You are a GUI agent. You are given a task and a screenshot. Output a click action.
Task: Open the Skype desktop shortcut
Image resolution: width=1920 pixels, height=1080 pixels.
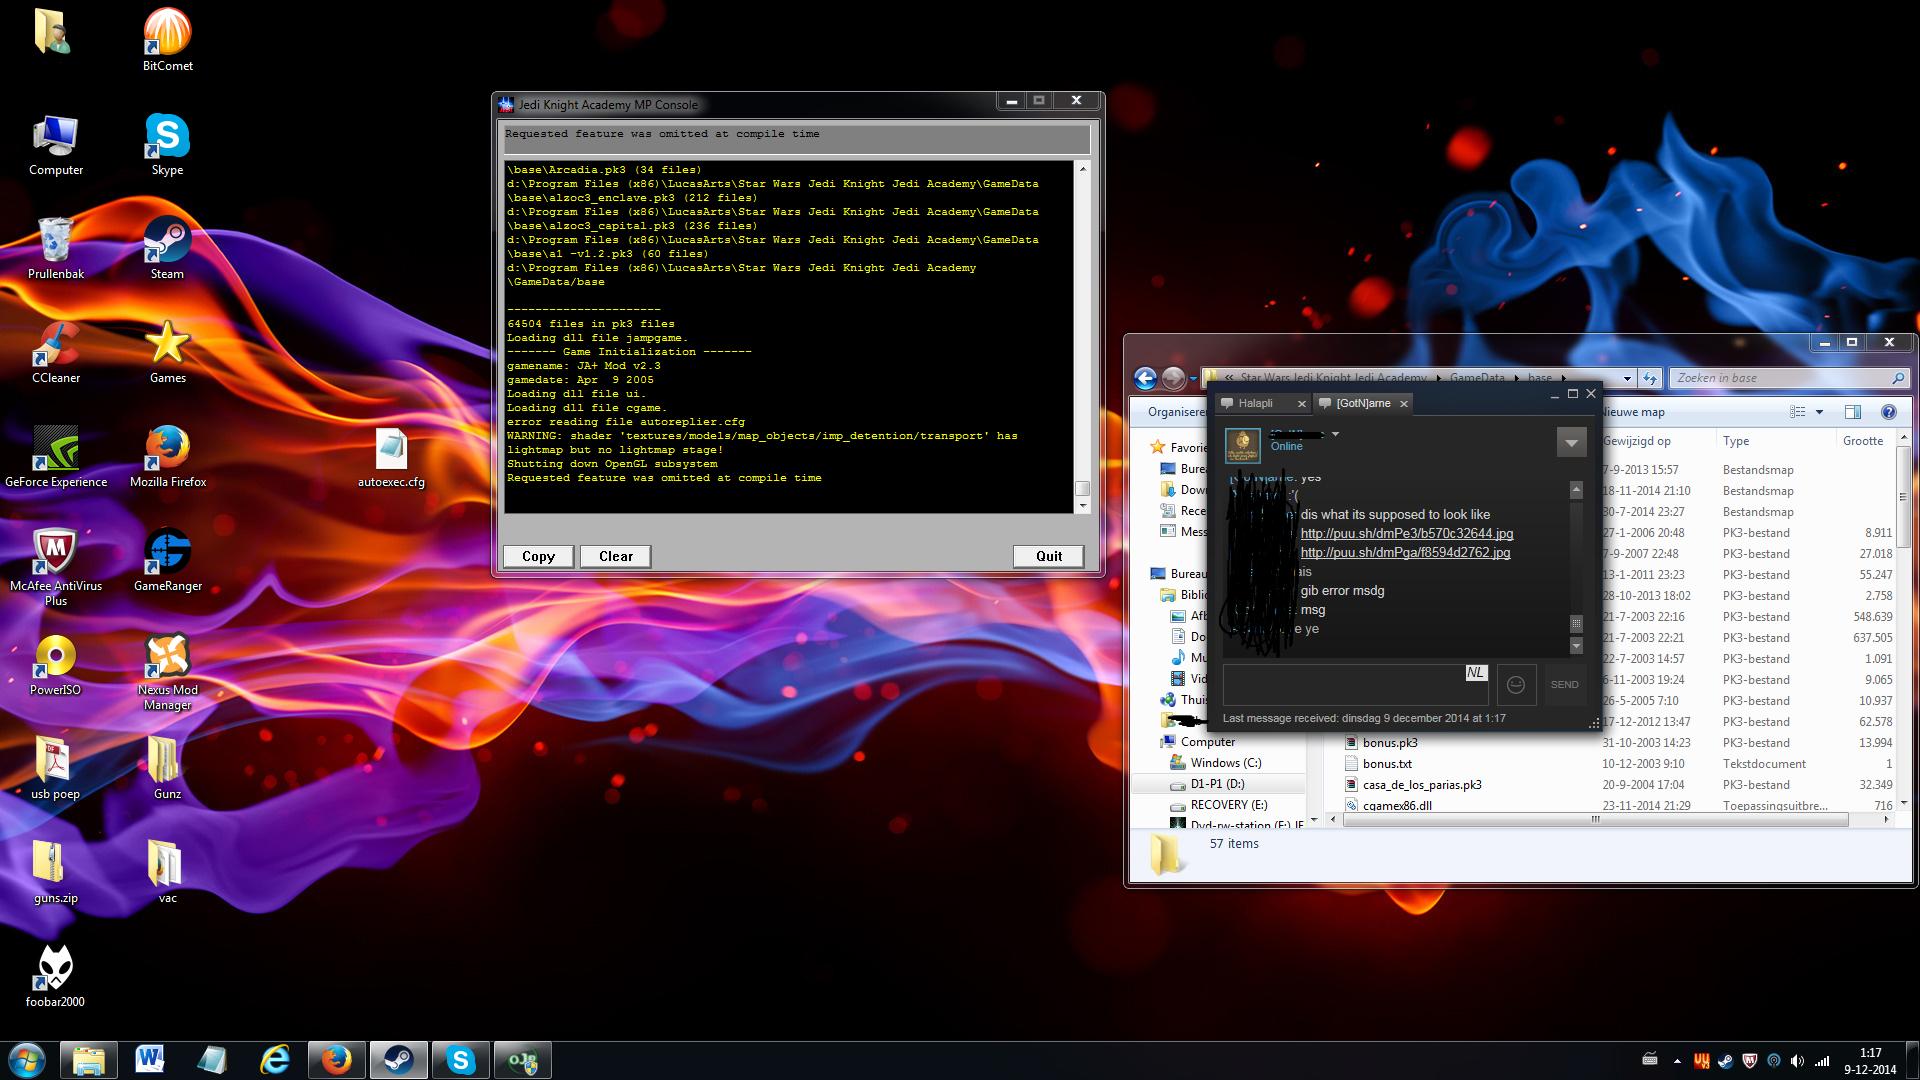pos(167,144)
